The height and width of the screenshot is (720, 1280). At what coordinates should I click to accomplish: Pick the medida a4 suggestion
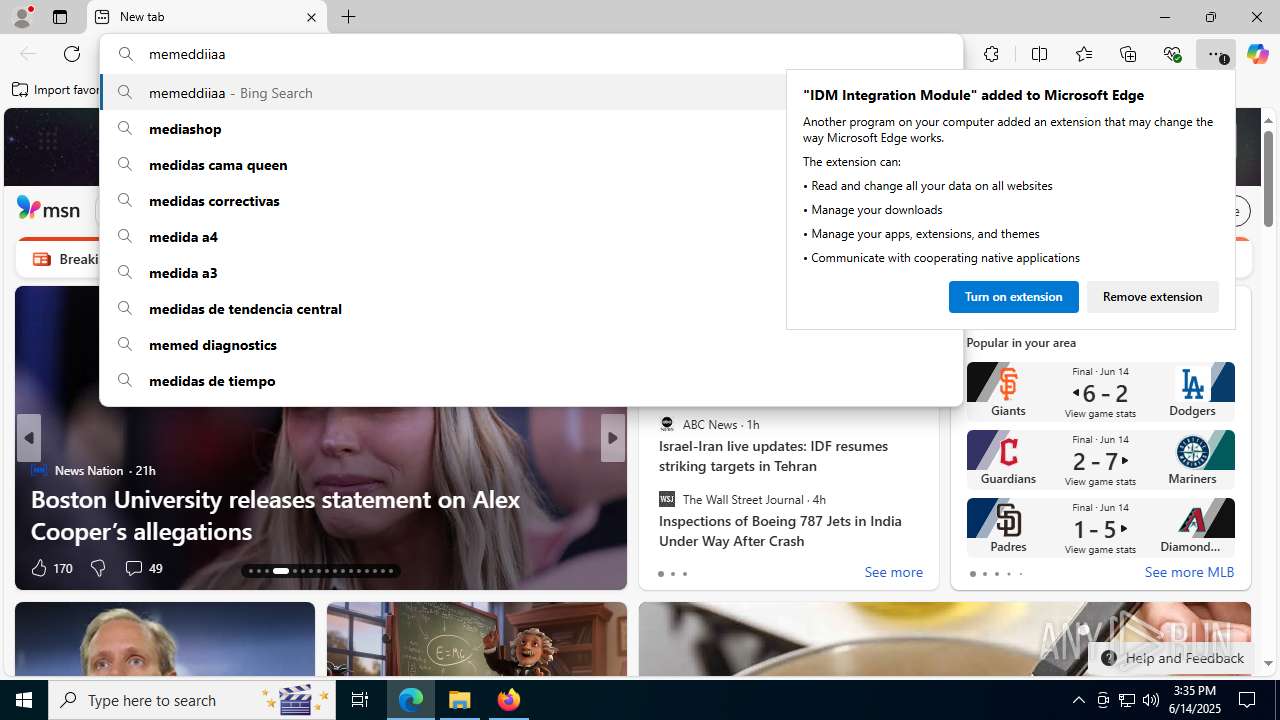coord(443,237)
